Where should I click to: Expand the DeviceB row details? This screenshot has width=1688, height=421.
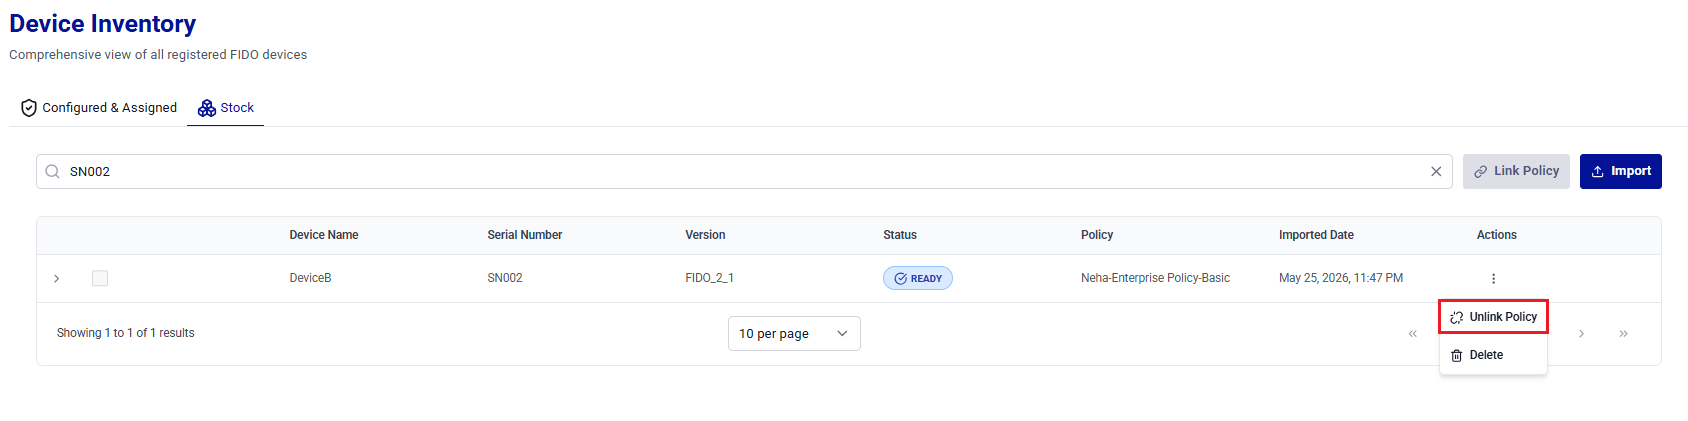(x=57, y=279)
